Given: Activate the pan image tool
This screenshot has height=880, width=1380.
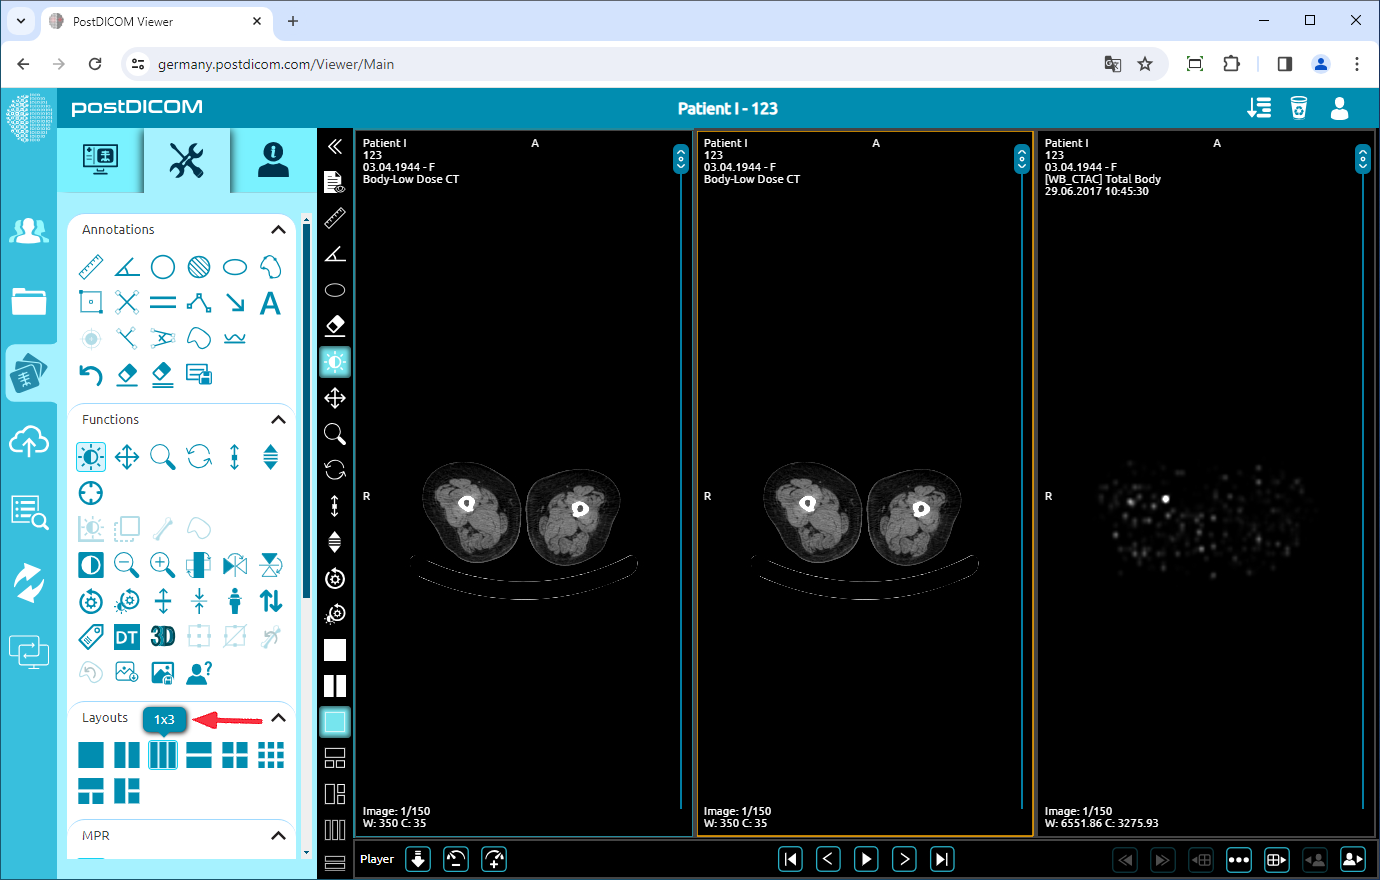Looking at the screenshot, I should click(126, 456).
